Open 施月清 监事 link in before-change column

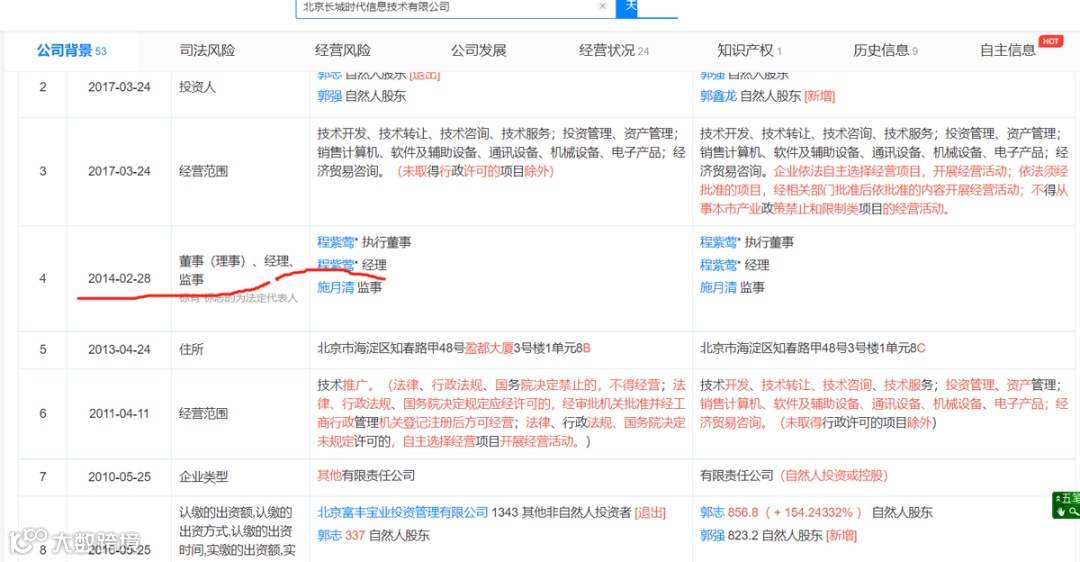(x=335, y=287)
